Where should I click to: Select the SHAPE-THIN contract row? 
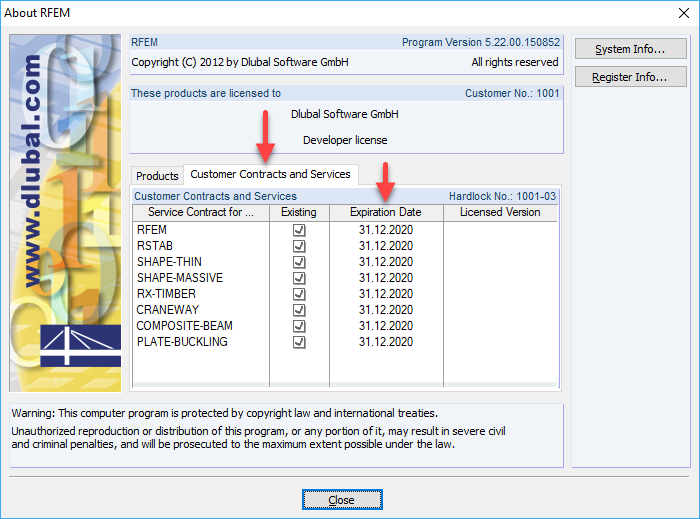(x=345, y=262)
